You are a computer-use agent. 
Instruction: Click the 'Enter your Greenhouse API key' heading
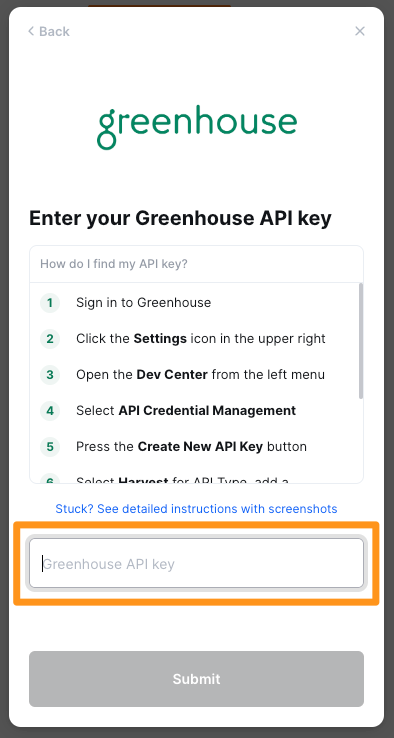coord(180,219)
